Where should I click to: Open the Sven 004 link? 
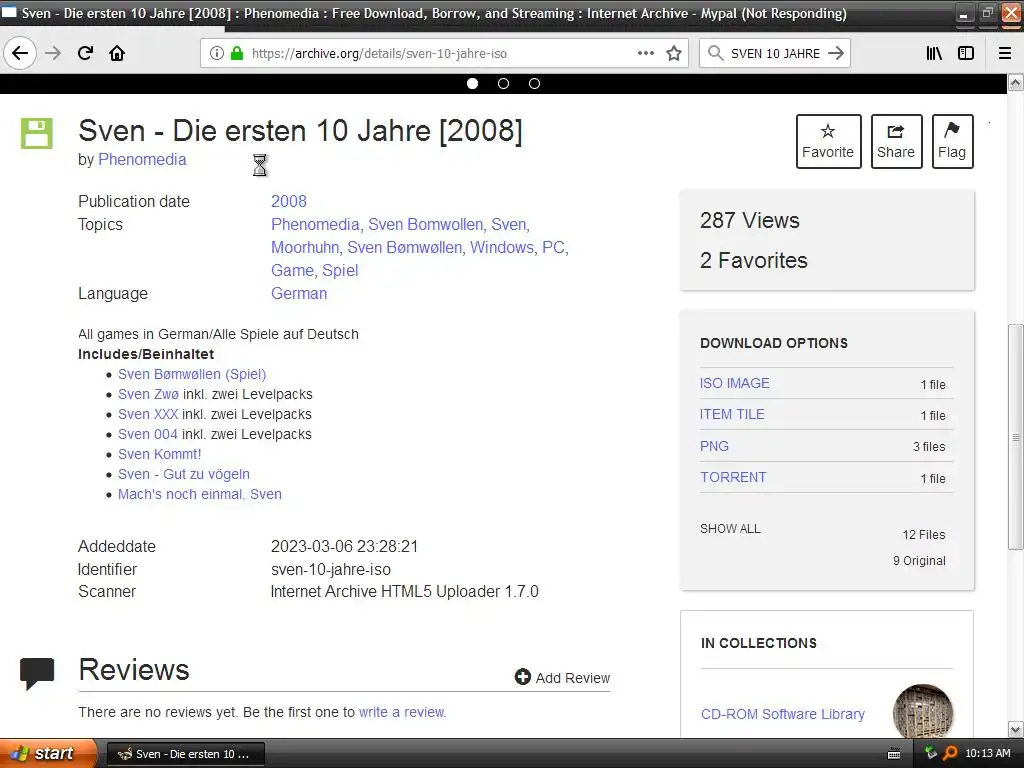point(148,434)
